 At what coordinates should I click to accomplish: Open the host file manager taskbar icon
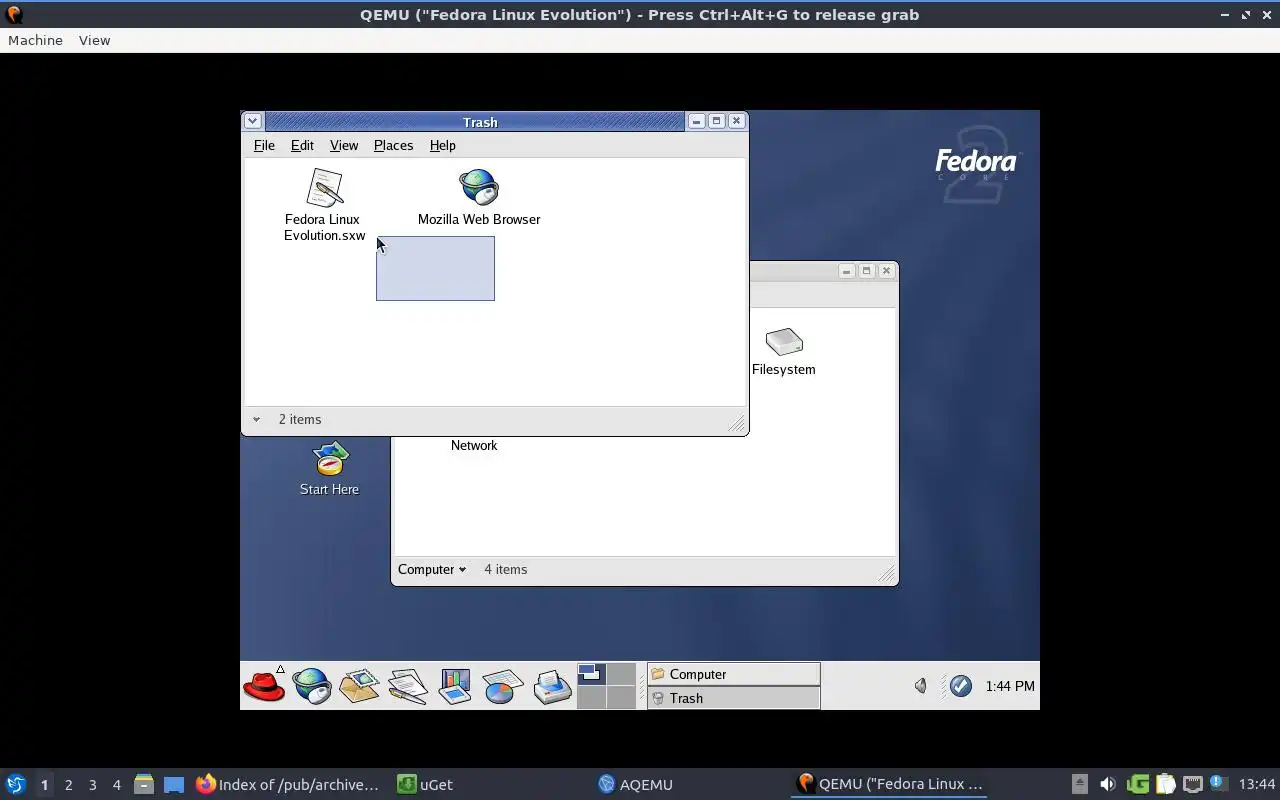point(143,784)
